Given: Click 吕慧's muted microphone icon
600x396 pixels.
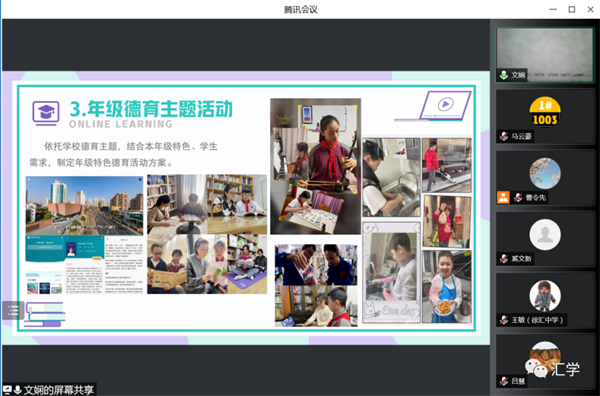Looking at the screenshot, I should pyautogui.click(x=504, y=381).
